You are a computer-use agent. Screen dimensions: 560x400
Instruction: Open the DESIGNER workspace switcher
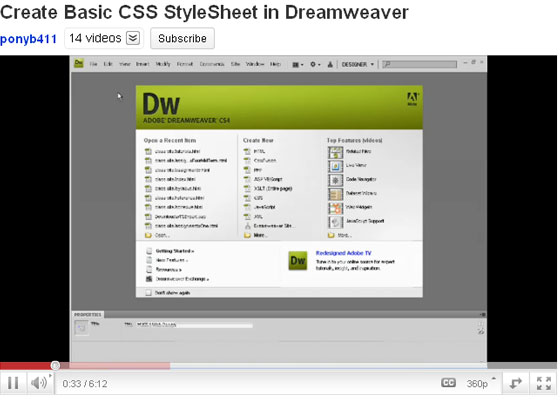click(358, 65)
